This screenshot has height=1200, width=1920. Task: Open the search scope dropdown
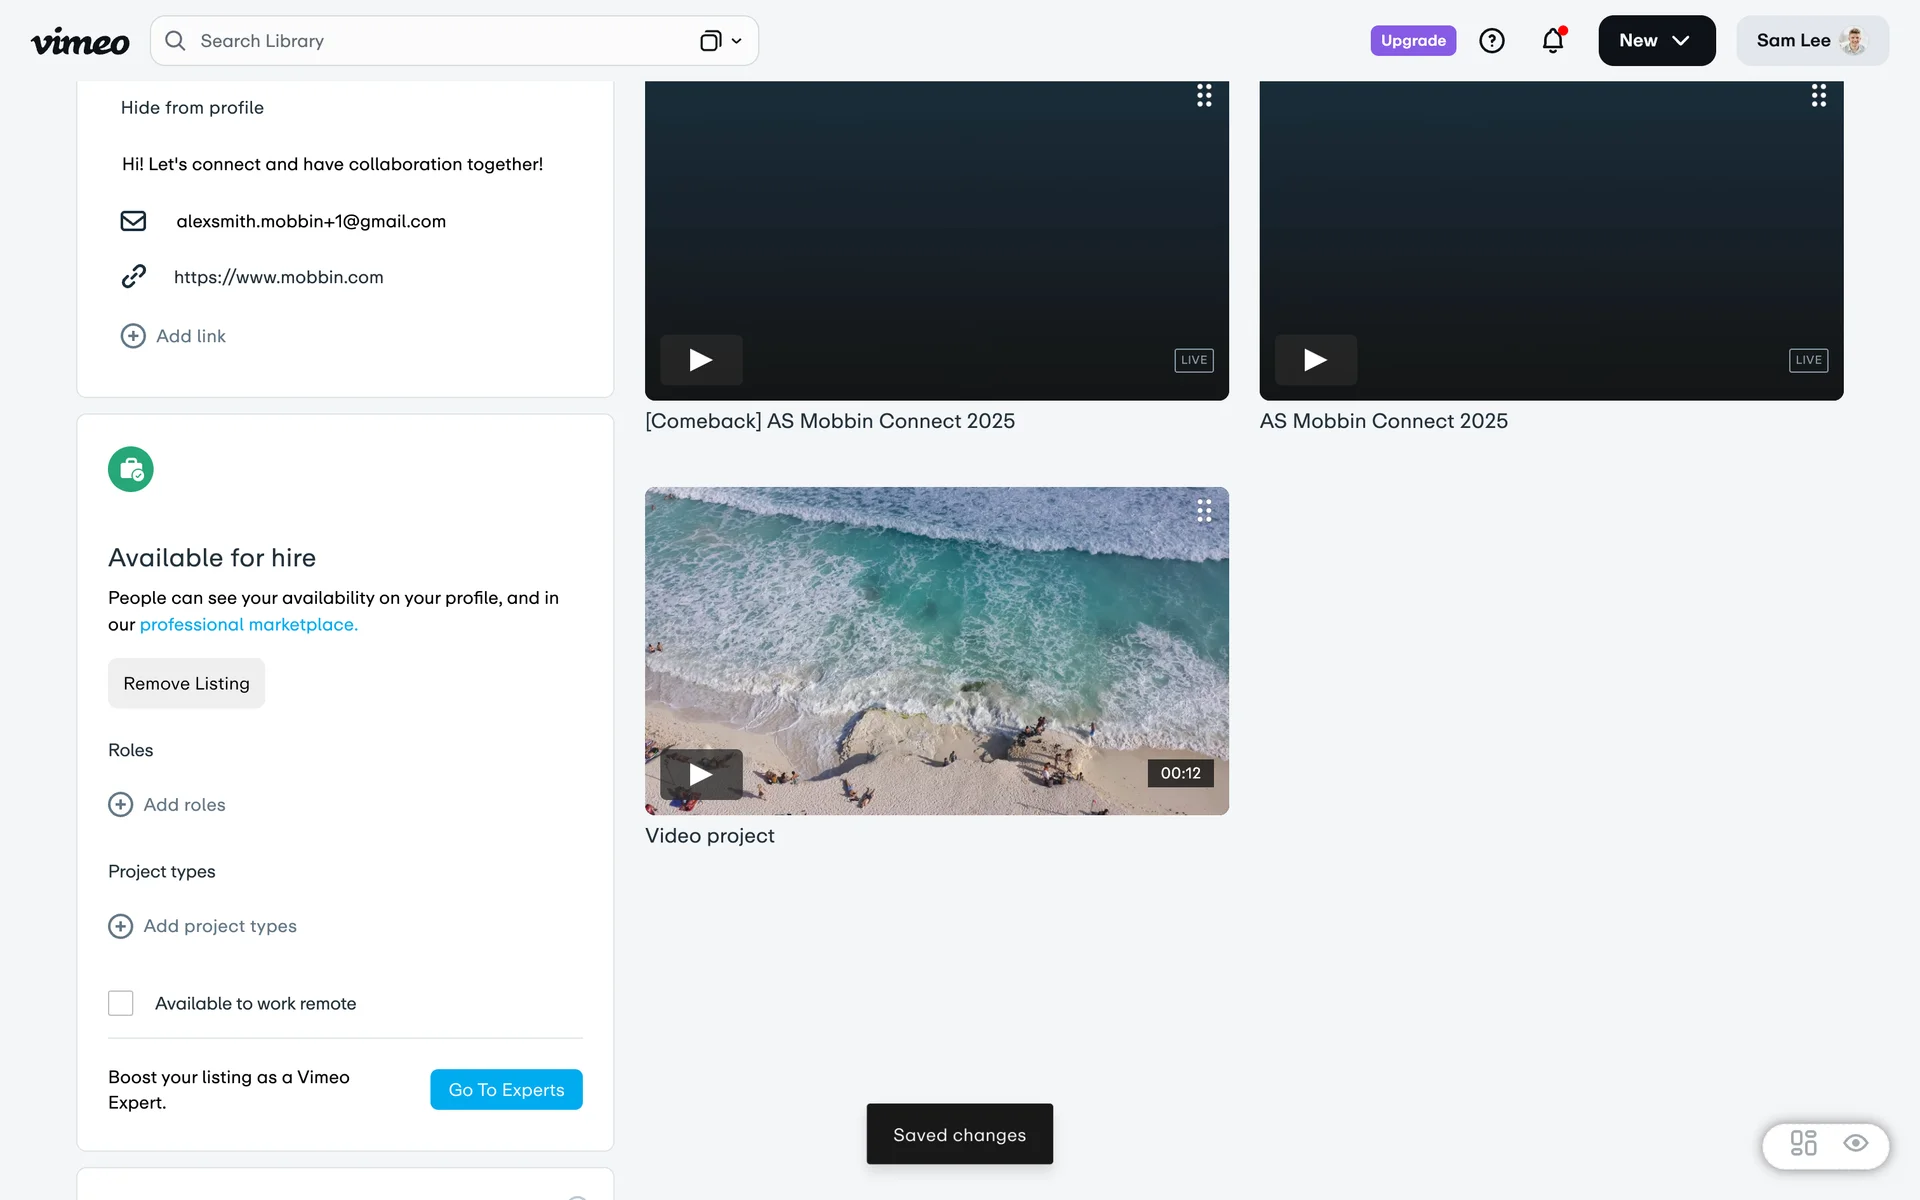pyautogui.click(x=721, y=41)
